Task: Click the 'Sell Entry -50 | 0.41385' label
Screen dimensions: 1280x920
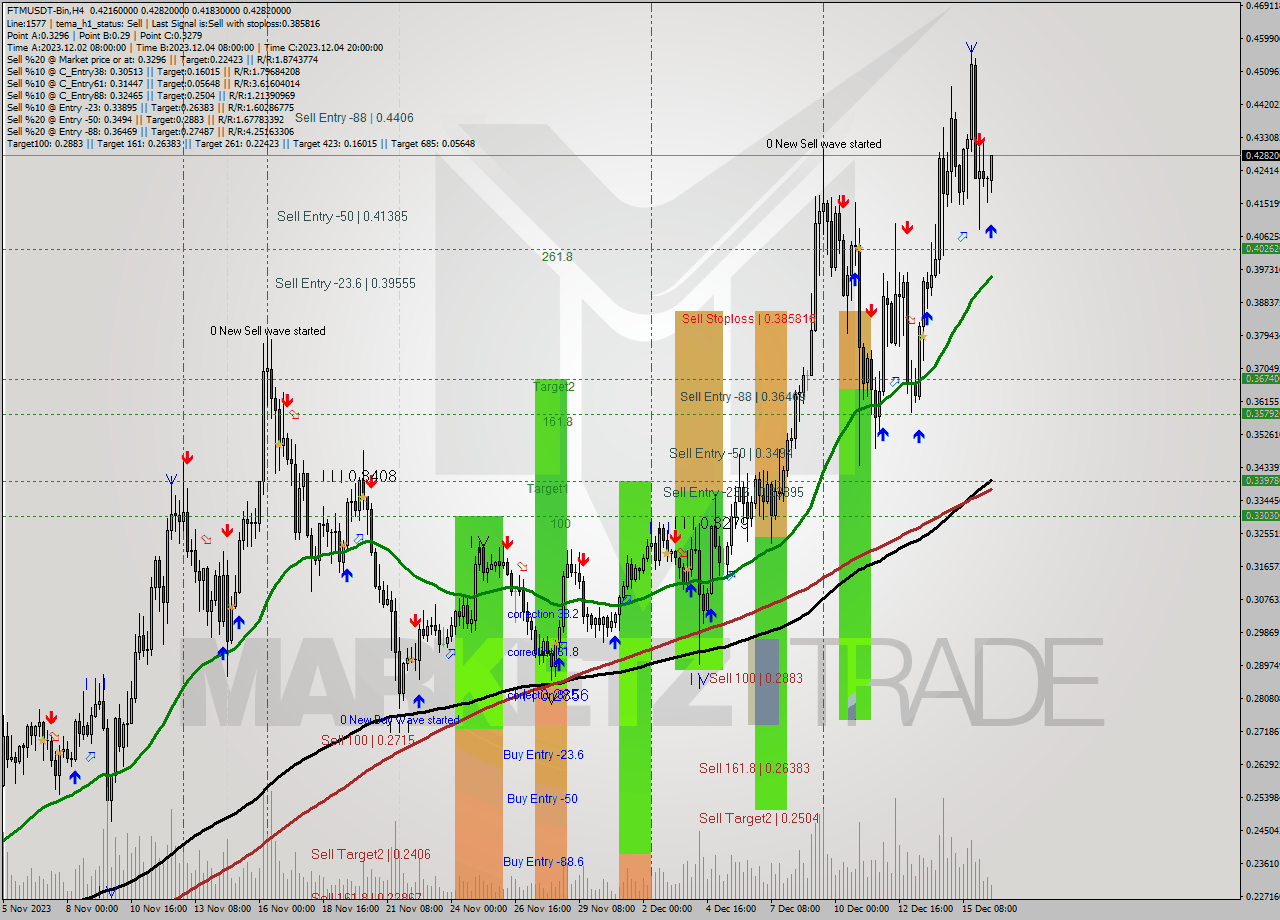Action: tap(342, 216)
